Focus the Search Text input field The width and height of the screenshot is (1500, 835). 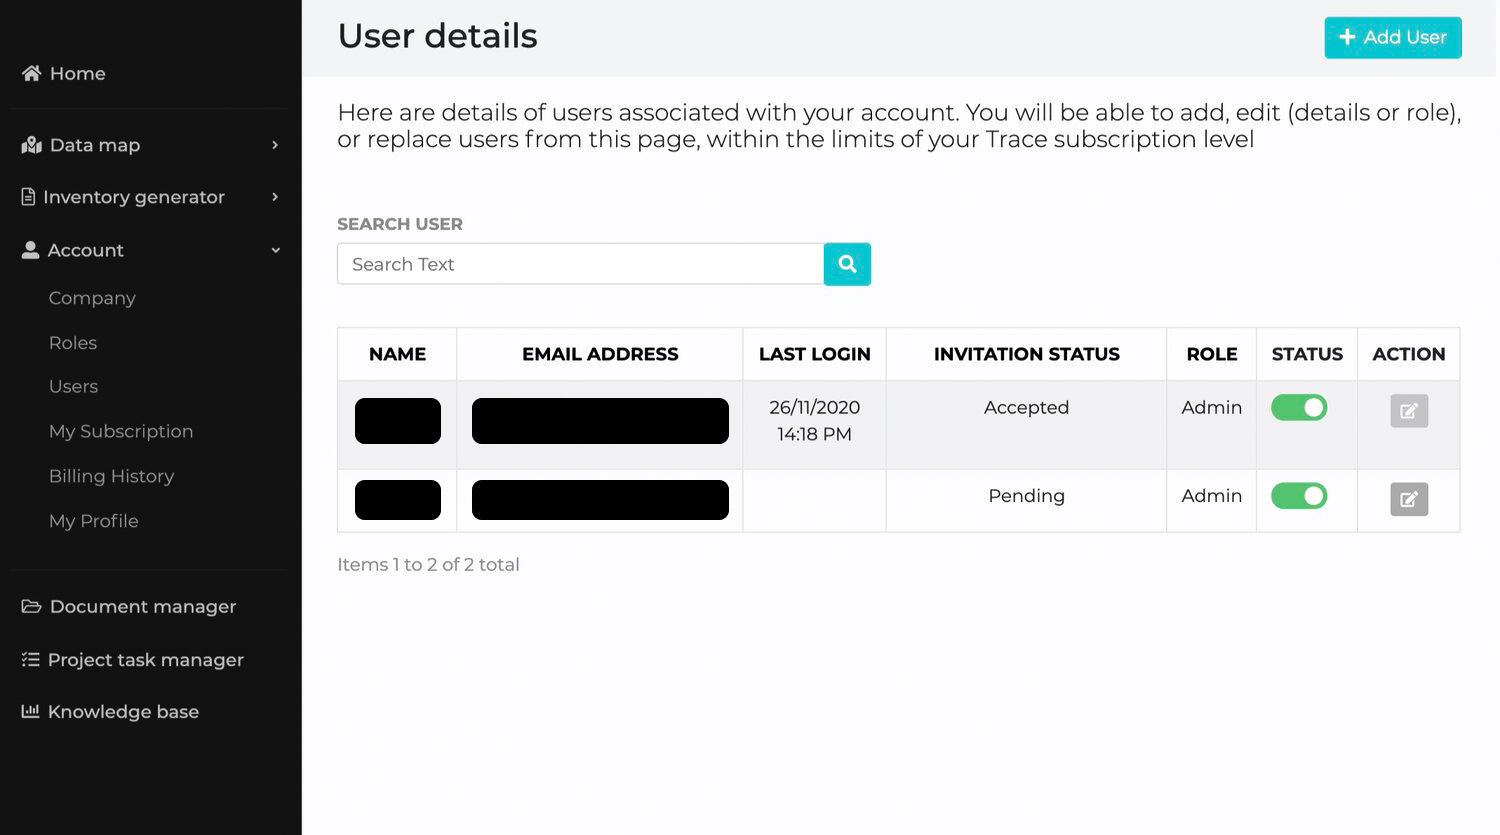[580, 264]
